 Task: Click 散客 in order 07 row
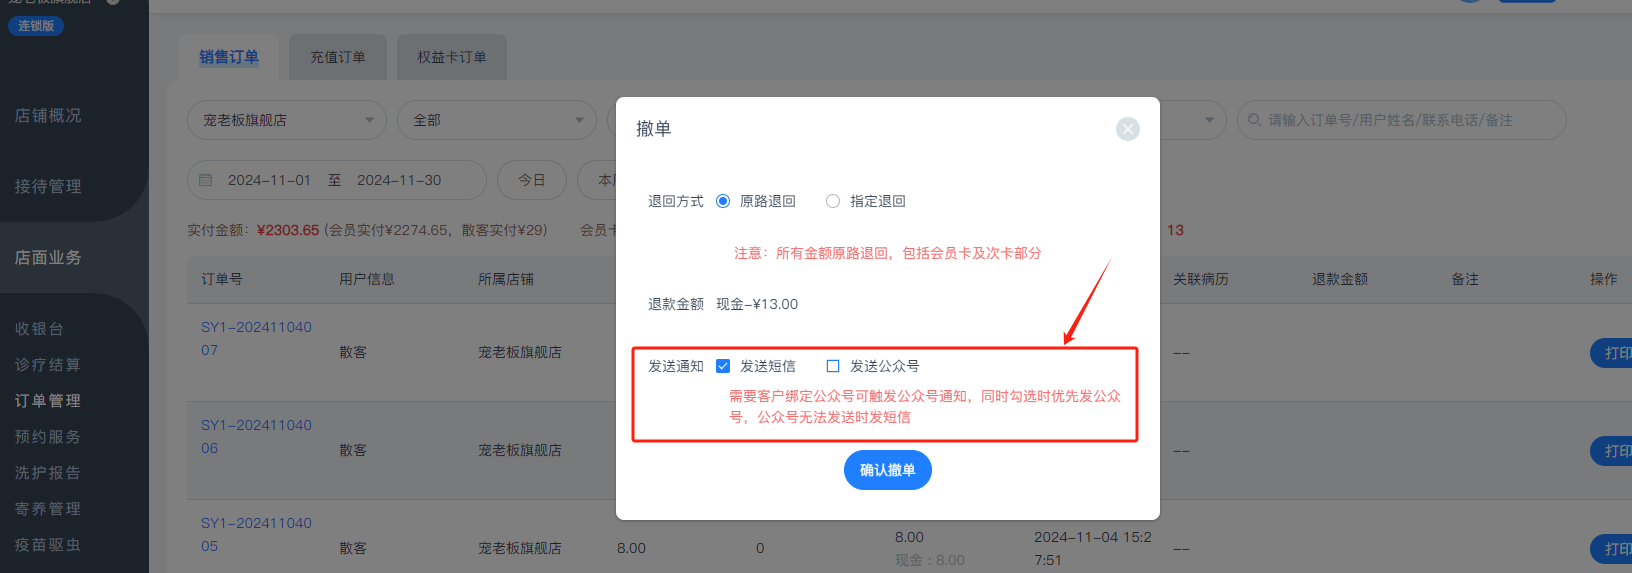click(353, 352)
